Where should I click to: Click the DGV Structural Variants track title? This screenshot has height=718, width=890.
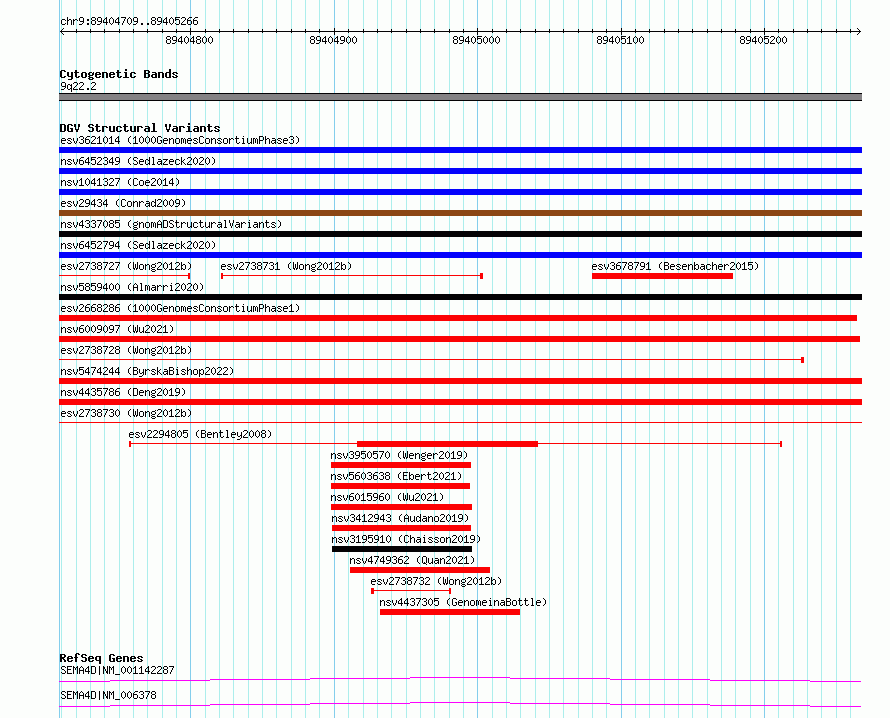[x=140, y=128]
